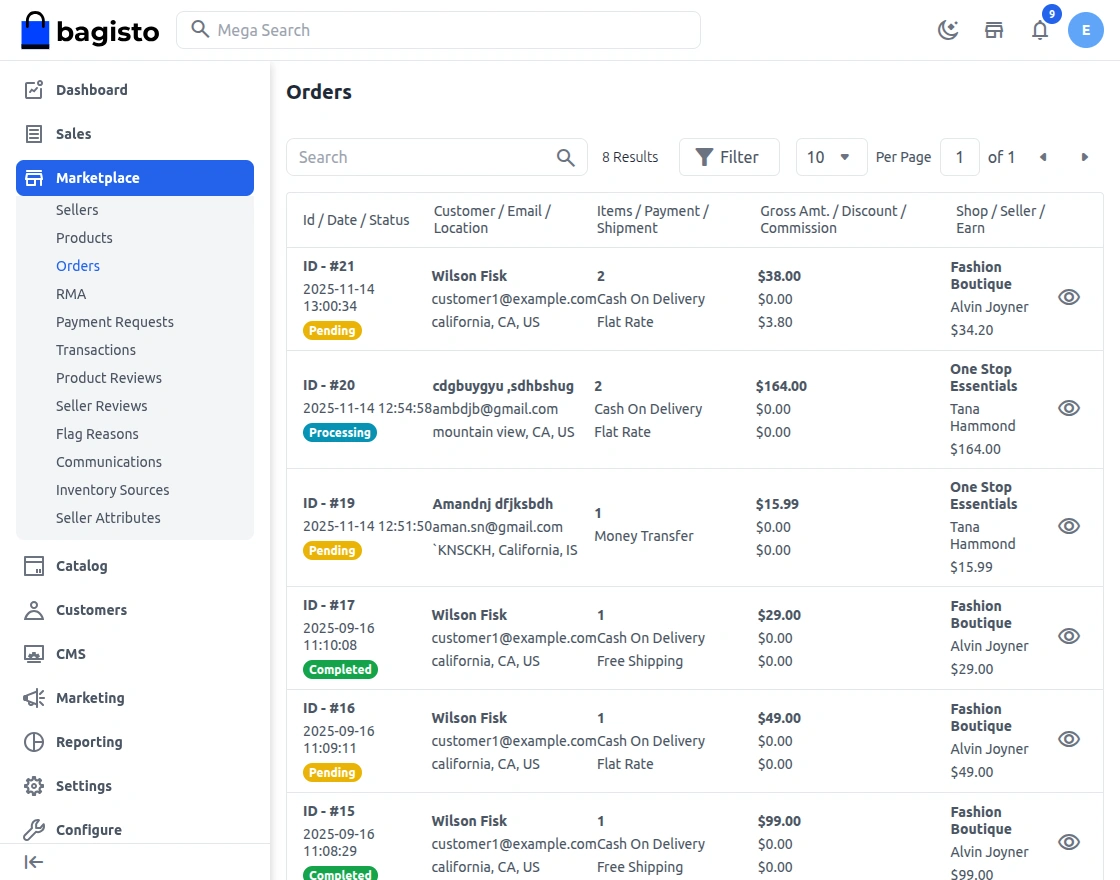Viewport: 1120px width, 880px height.
Task: Open order #17 details via its eye icon
Action: click(x=1069, y=636)
